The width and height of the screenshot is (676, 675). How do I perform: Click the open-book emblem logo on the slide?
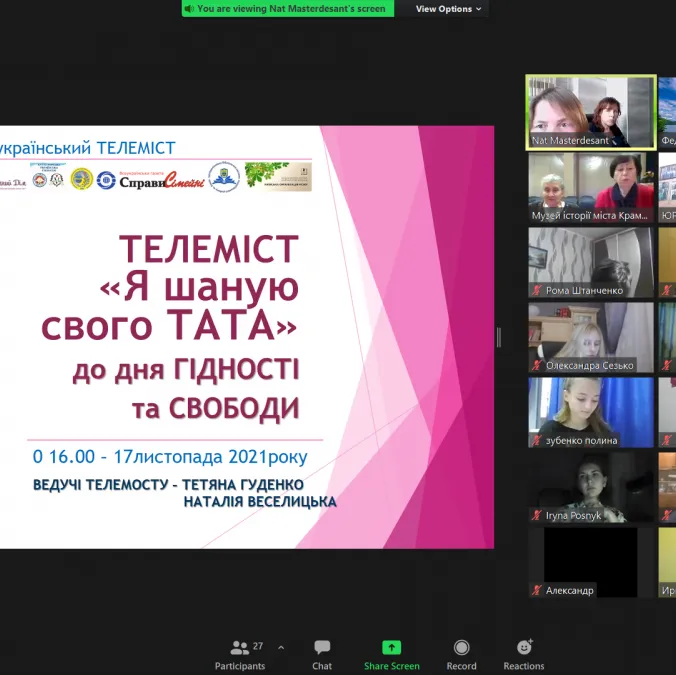coord(224,177)
